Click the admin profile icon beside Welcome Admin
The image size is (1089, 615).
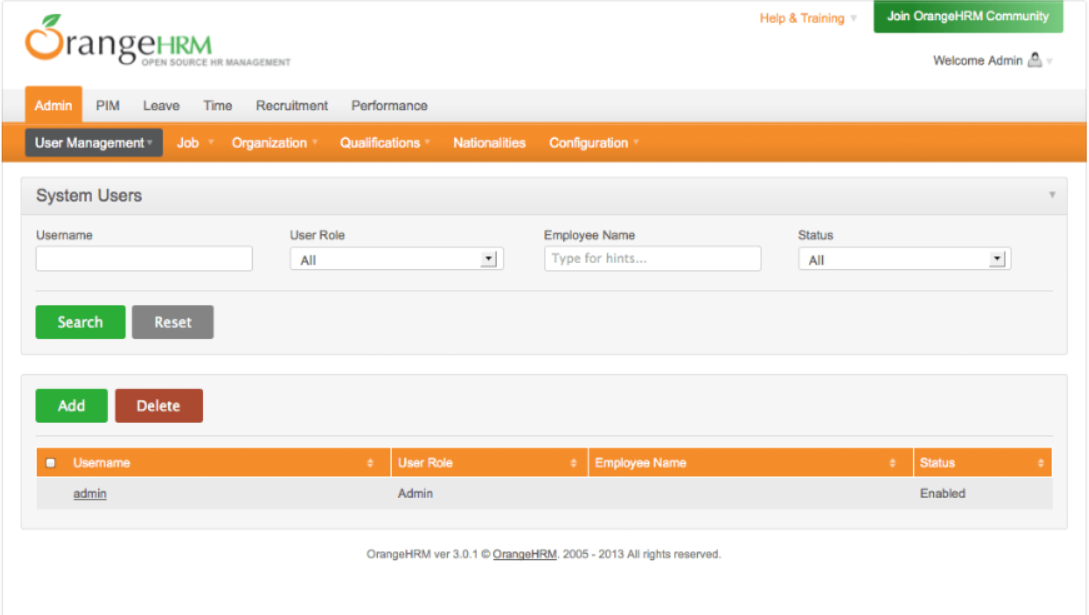click(1033, 60)
